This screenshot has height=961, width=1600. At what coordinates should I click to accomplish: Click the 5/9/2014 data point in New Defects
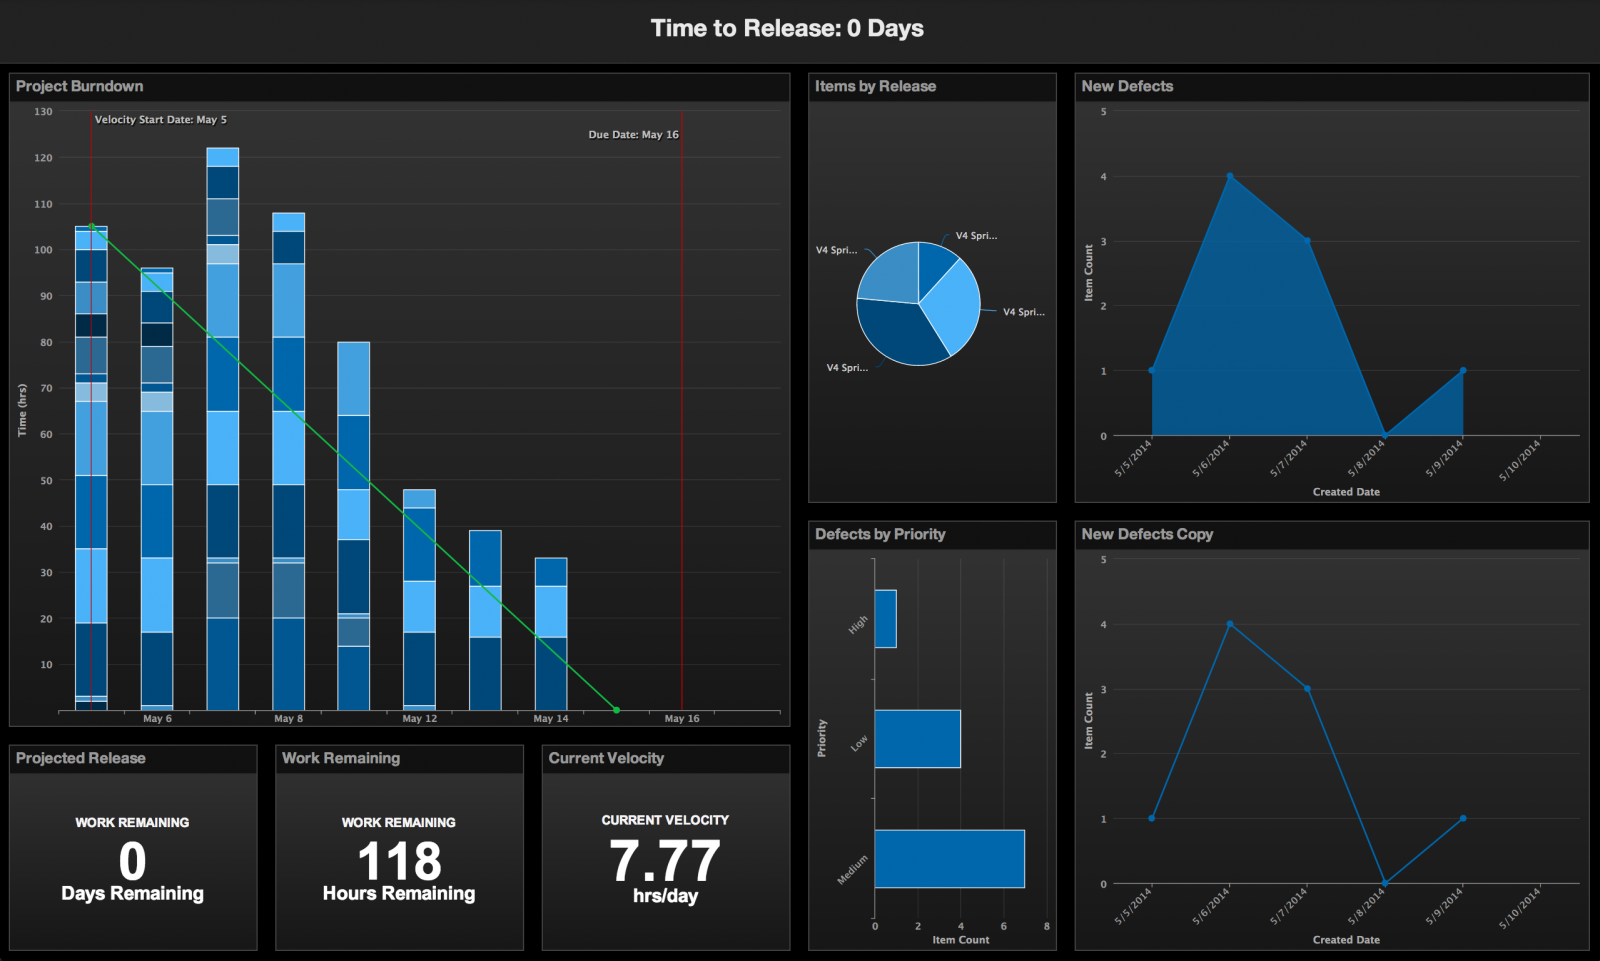(x=1463, y=371)
